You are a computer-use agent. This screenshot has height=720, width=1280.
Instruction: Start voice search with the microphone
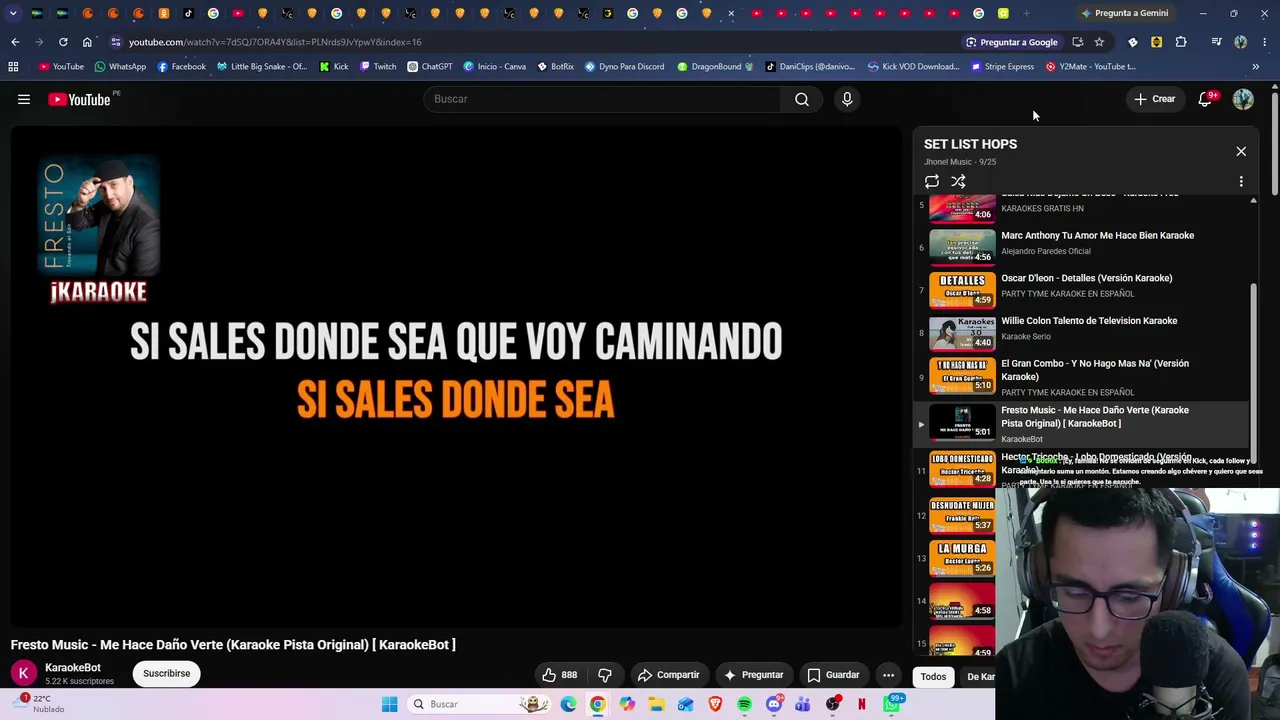tap(847, 99)
